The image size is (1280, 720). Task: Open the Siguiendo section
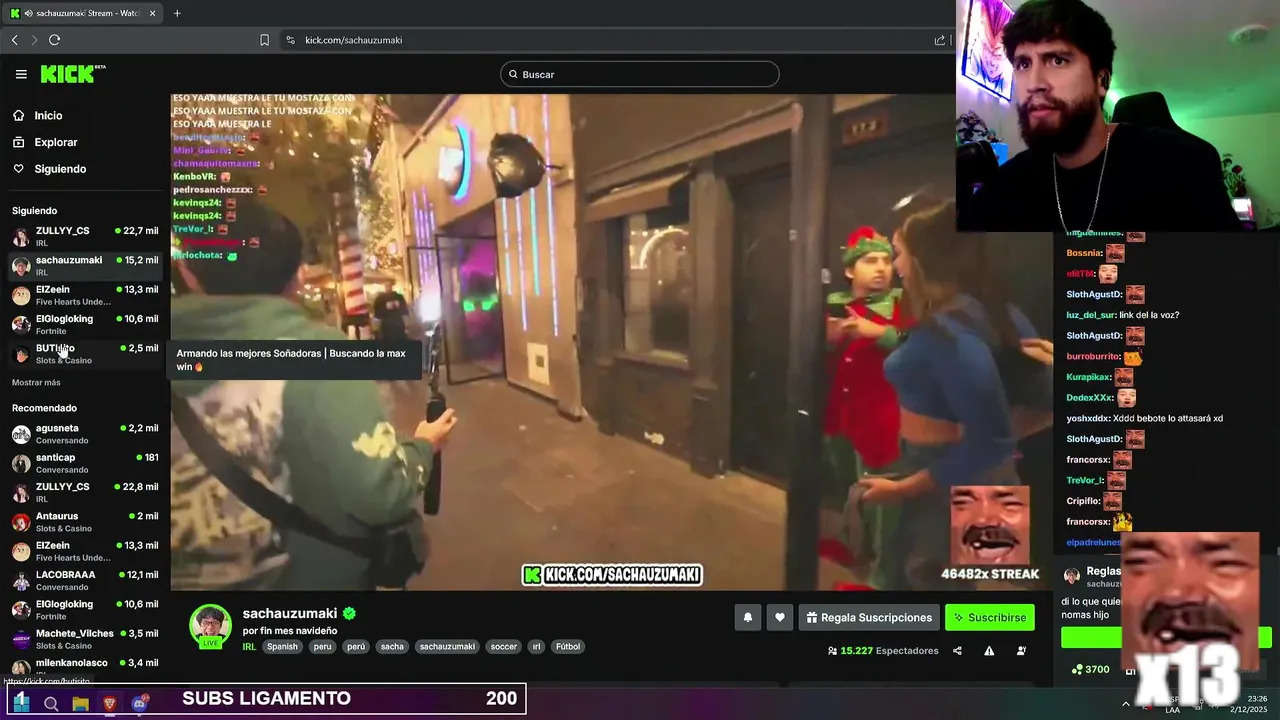(x=60, y=169)
